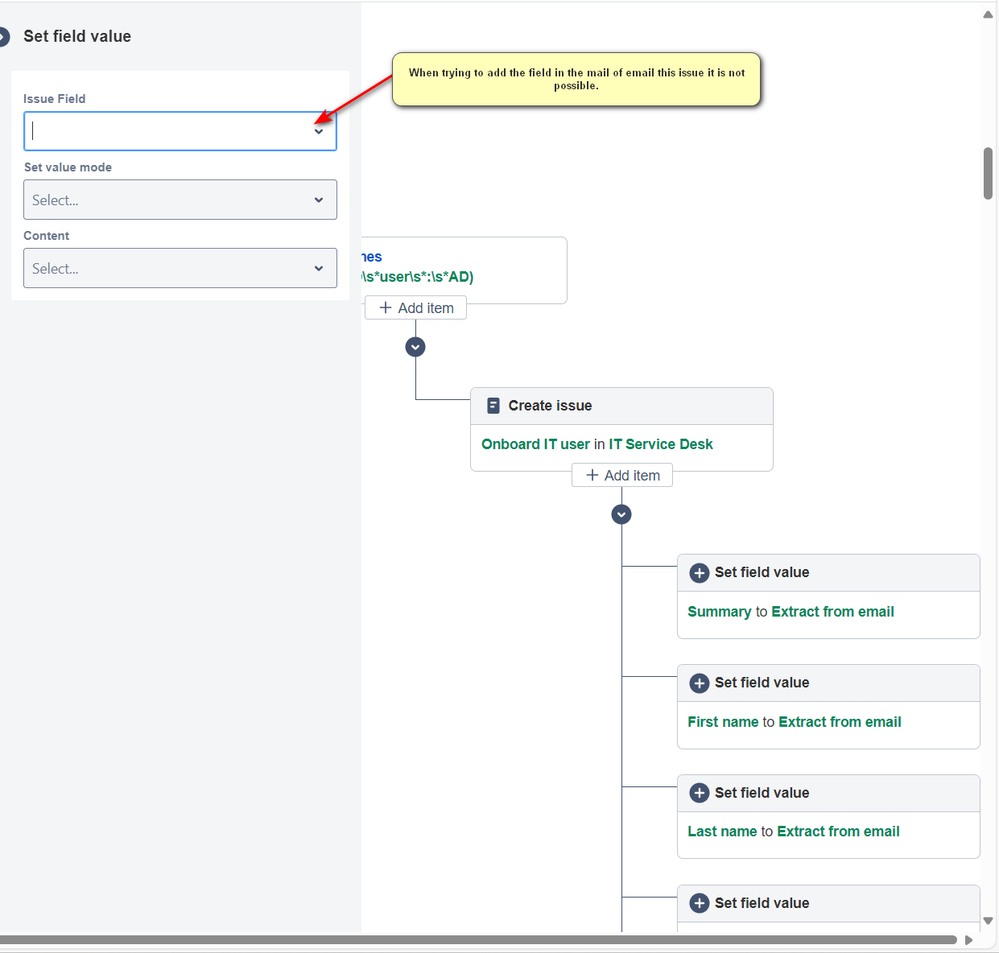Collapse chevron node under Create issue
Viewport: 999px width, 953px height.
621,514
